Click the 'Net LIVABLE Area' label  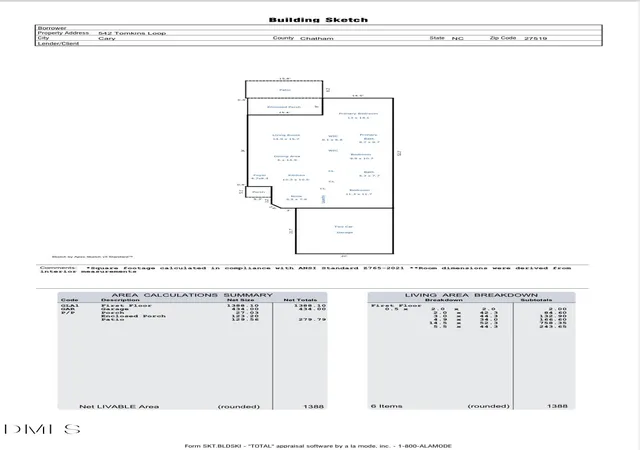119,407
